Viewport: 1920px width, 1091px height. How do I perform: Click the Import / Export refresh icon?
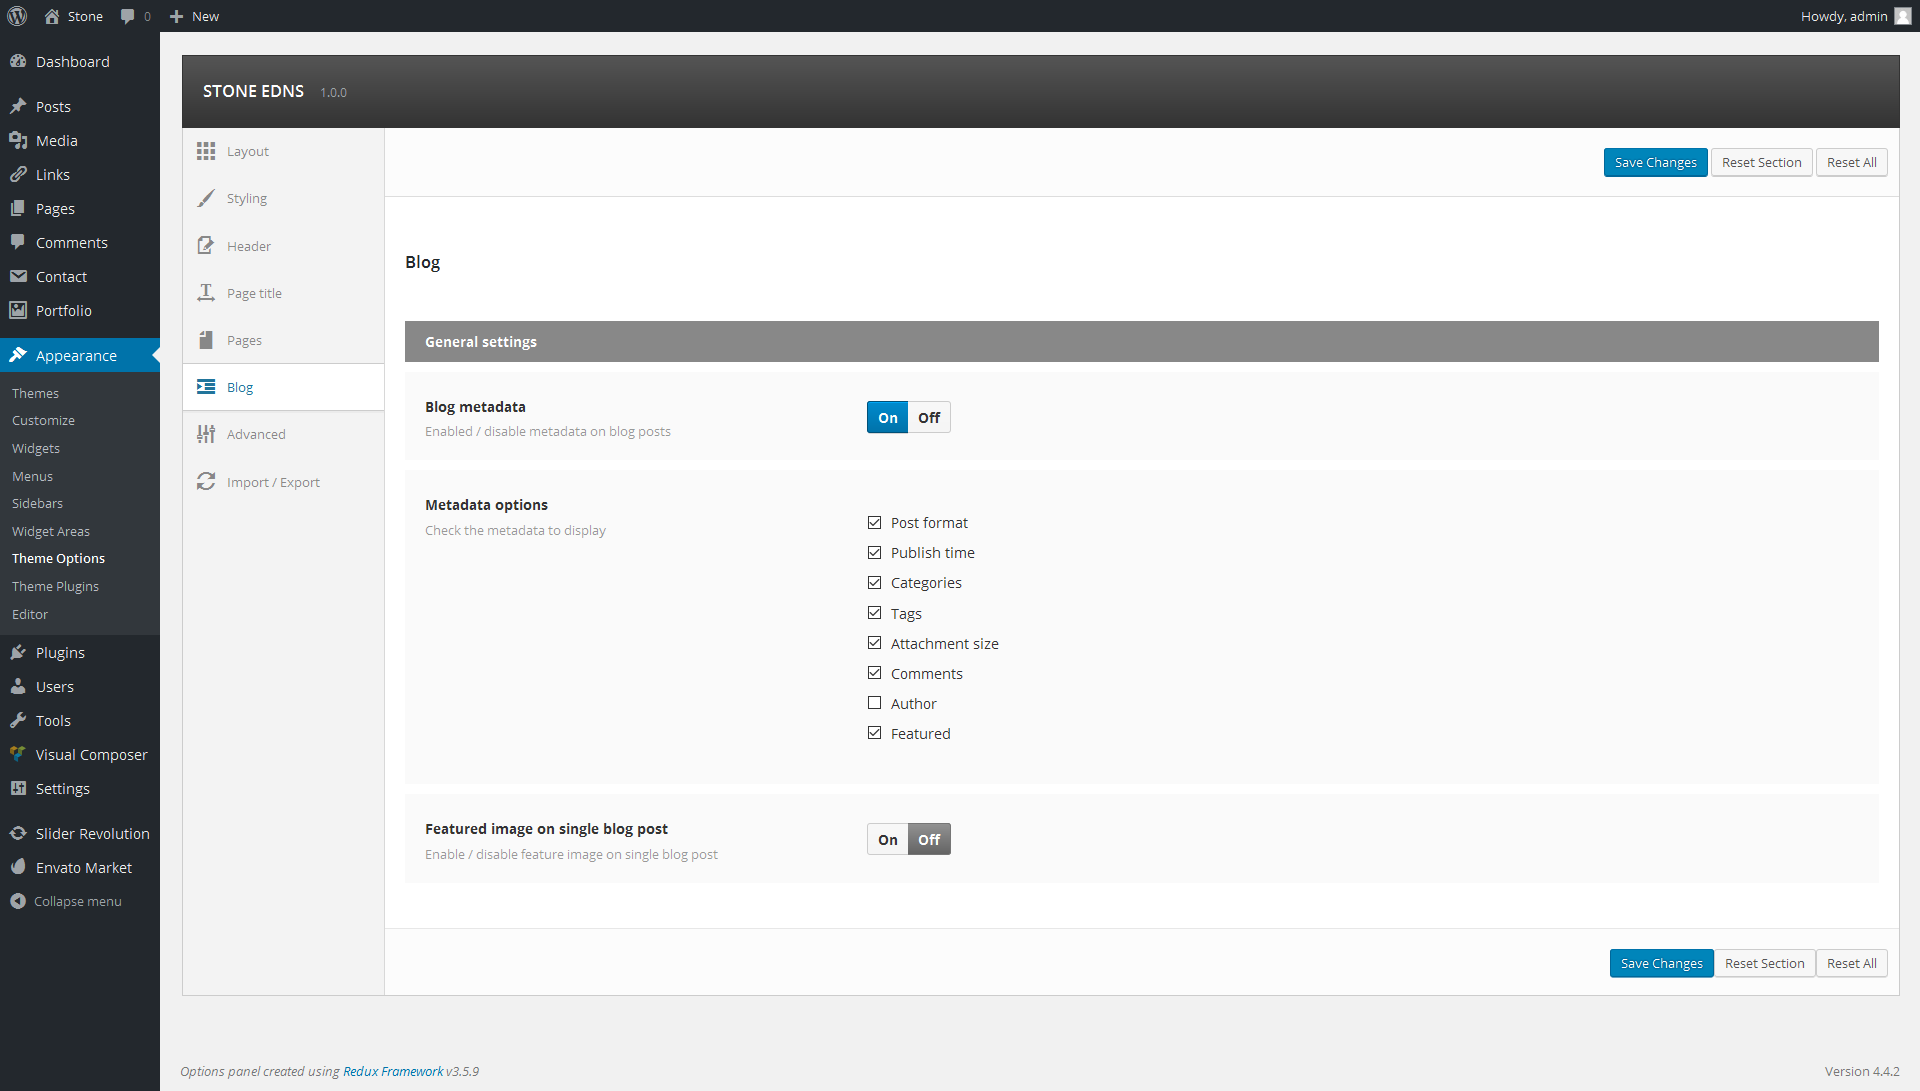[x=206, y=482]
